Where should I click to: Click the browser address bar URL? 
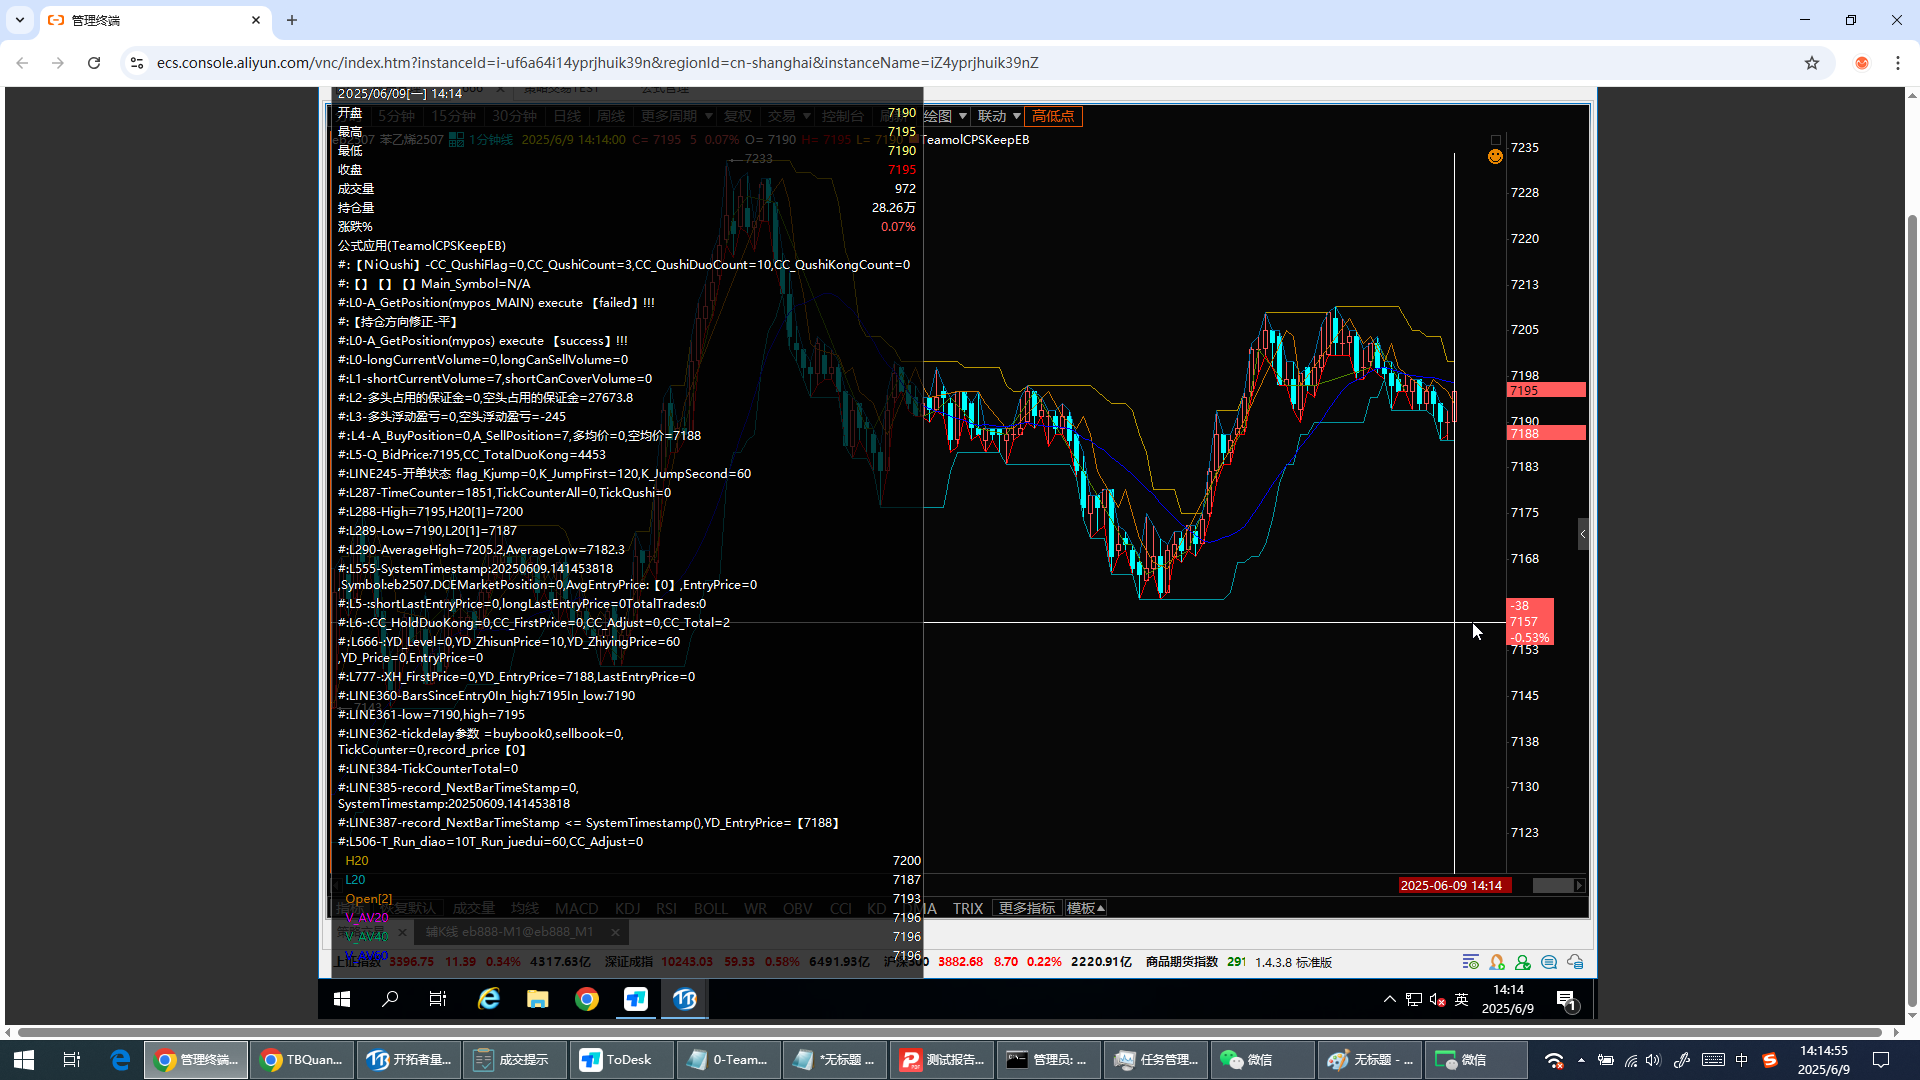597,63
